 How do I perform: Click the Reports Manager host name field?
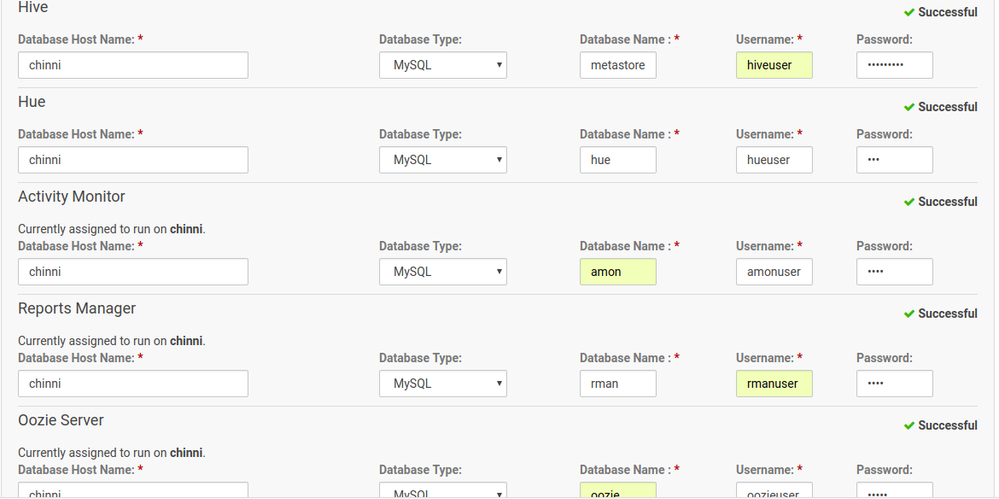coord(133,384)
